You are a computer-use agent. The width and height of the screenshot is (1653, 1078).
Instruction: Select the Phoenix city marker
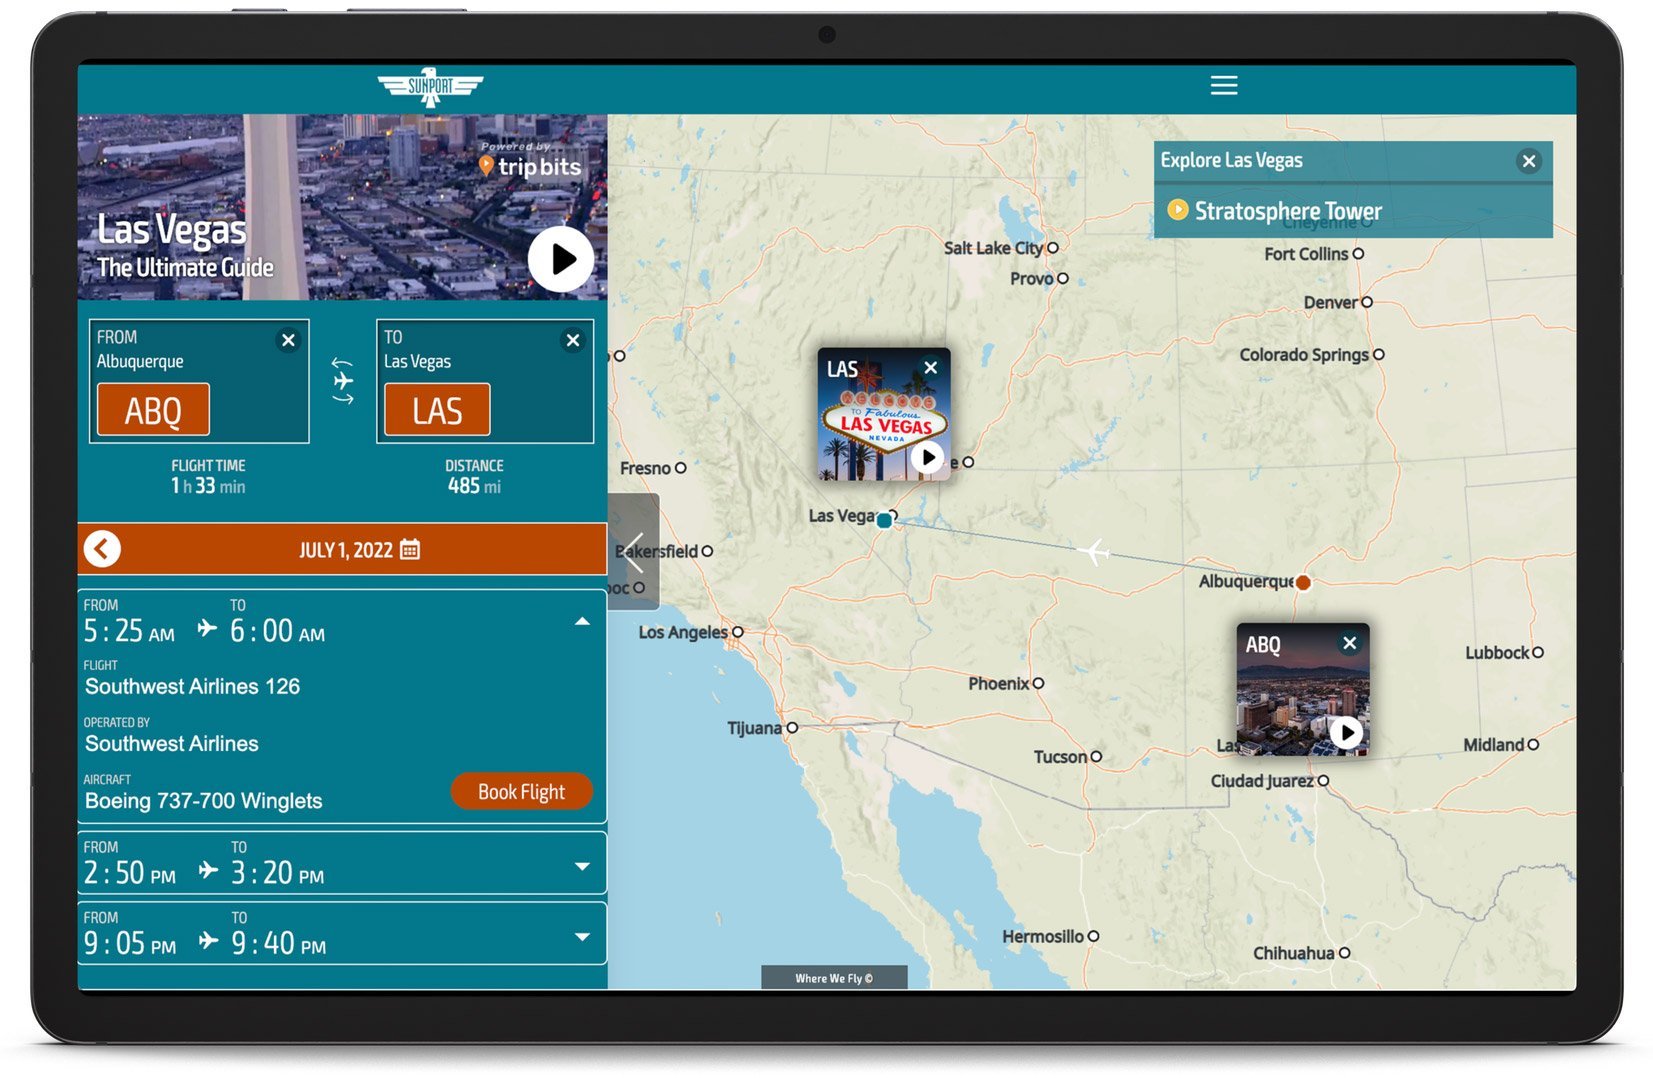coord(1038,683)
